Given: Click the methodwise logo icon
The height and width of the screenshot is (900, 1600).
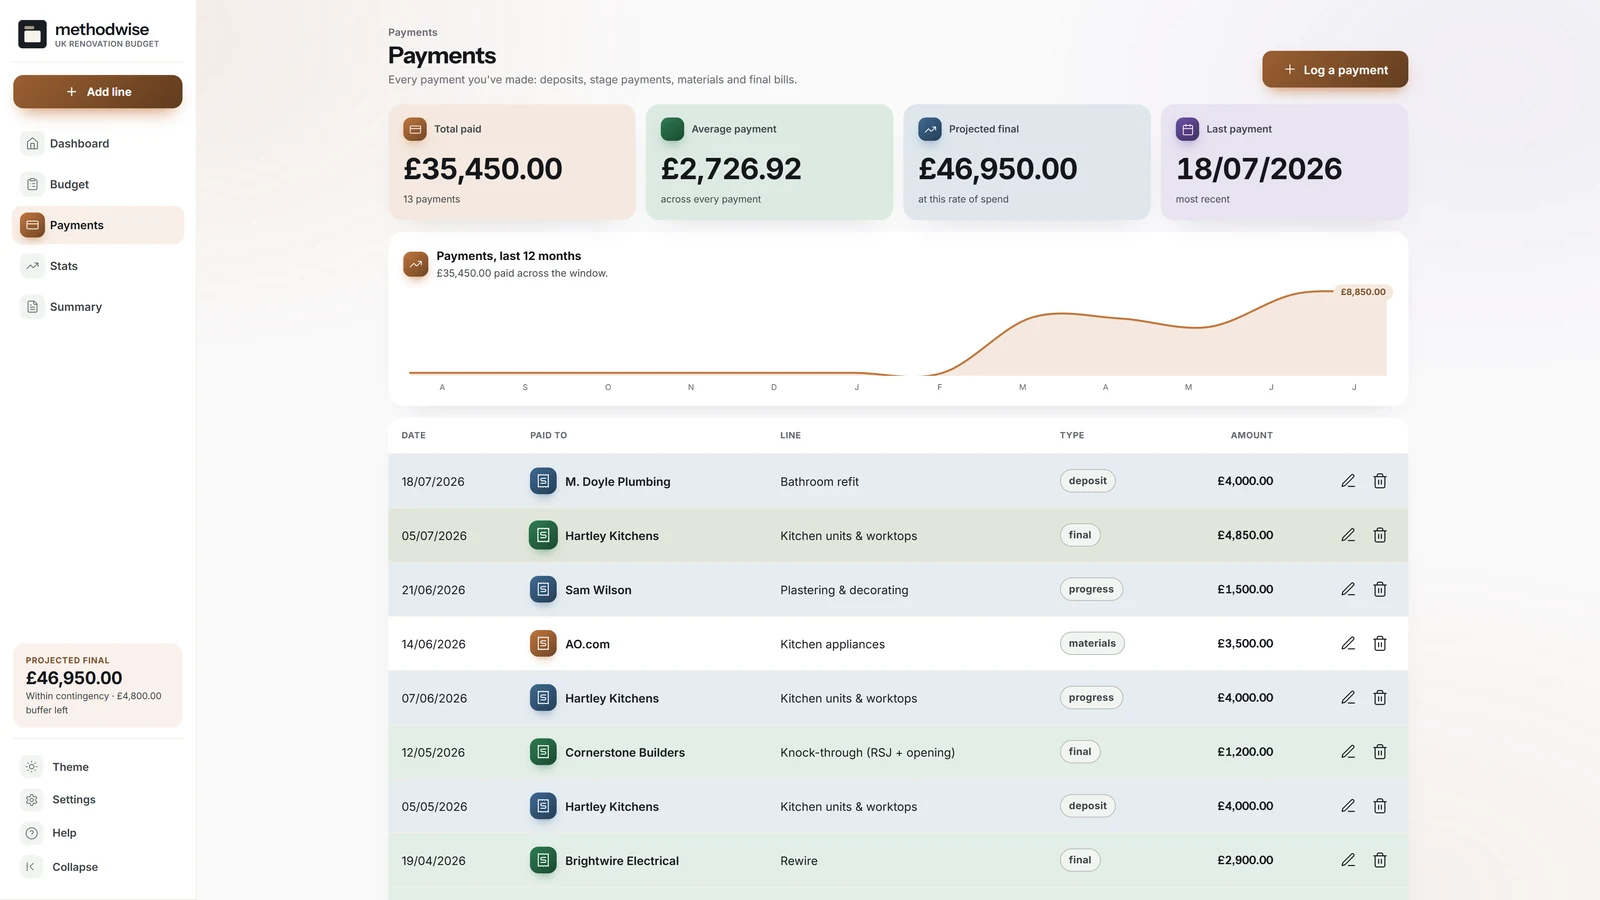Looking at the screenshot, I should pyautogui.click(x=32, y=34).
